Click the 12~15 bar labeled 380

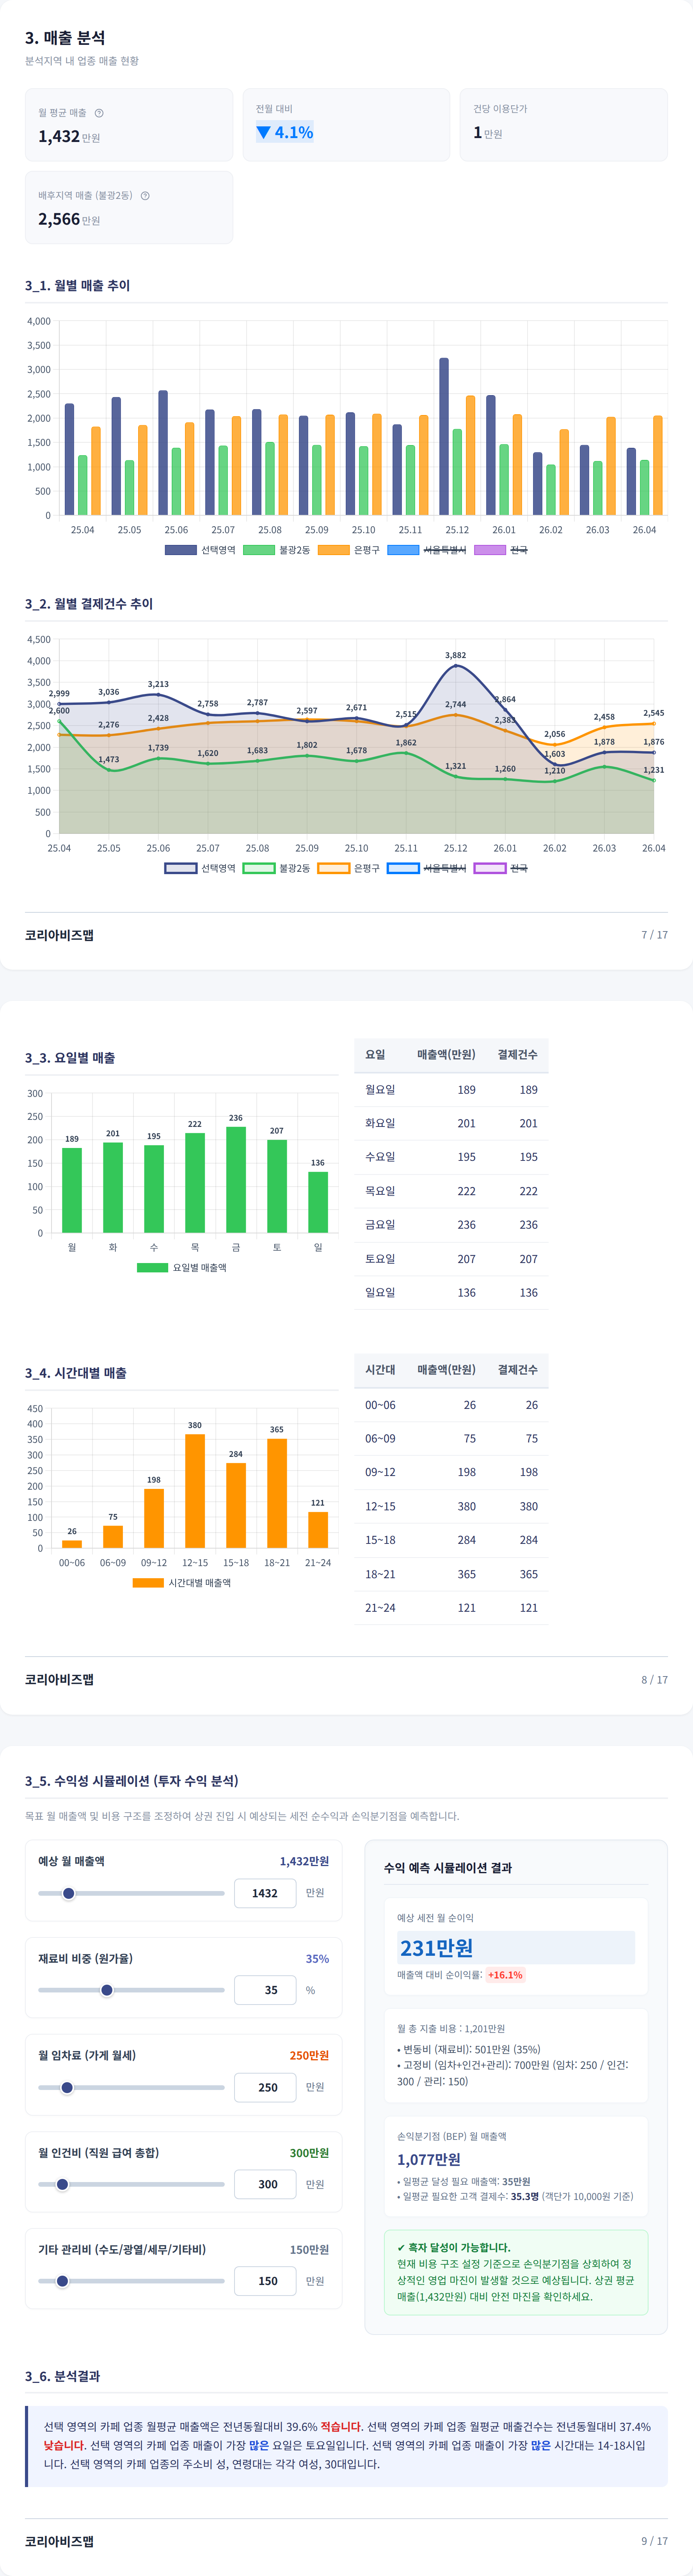pos(195,1491)
